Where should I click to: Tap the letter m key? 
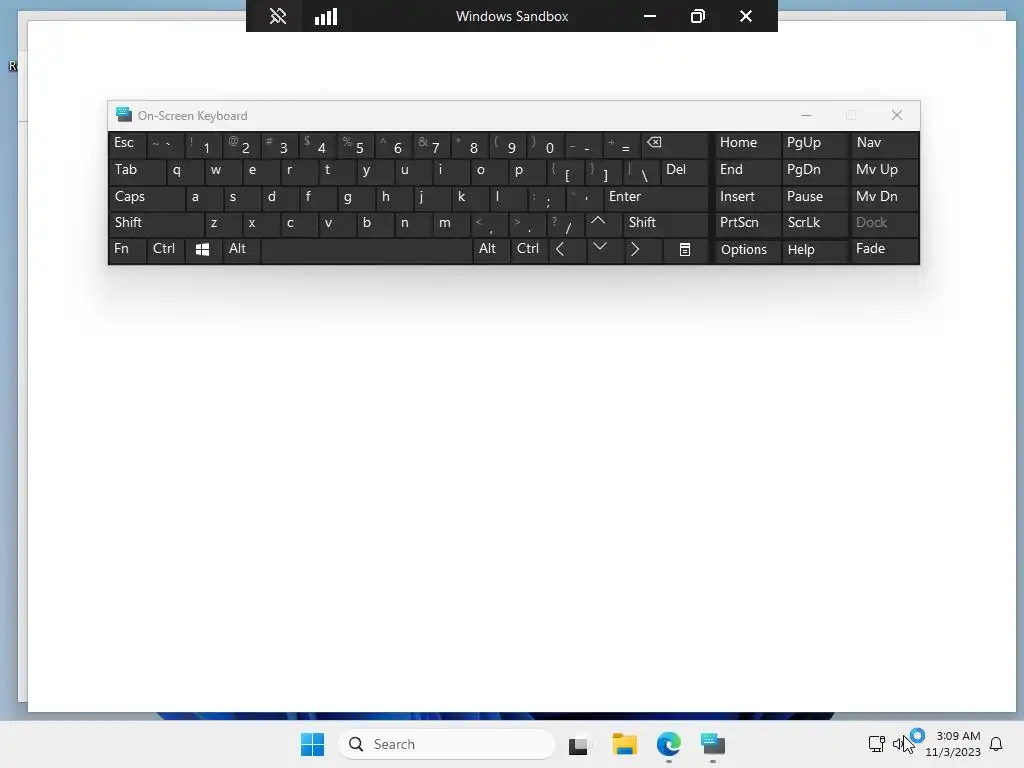[451, 223]
